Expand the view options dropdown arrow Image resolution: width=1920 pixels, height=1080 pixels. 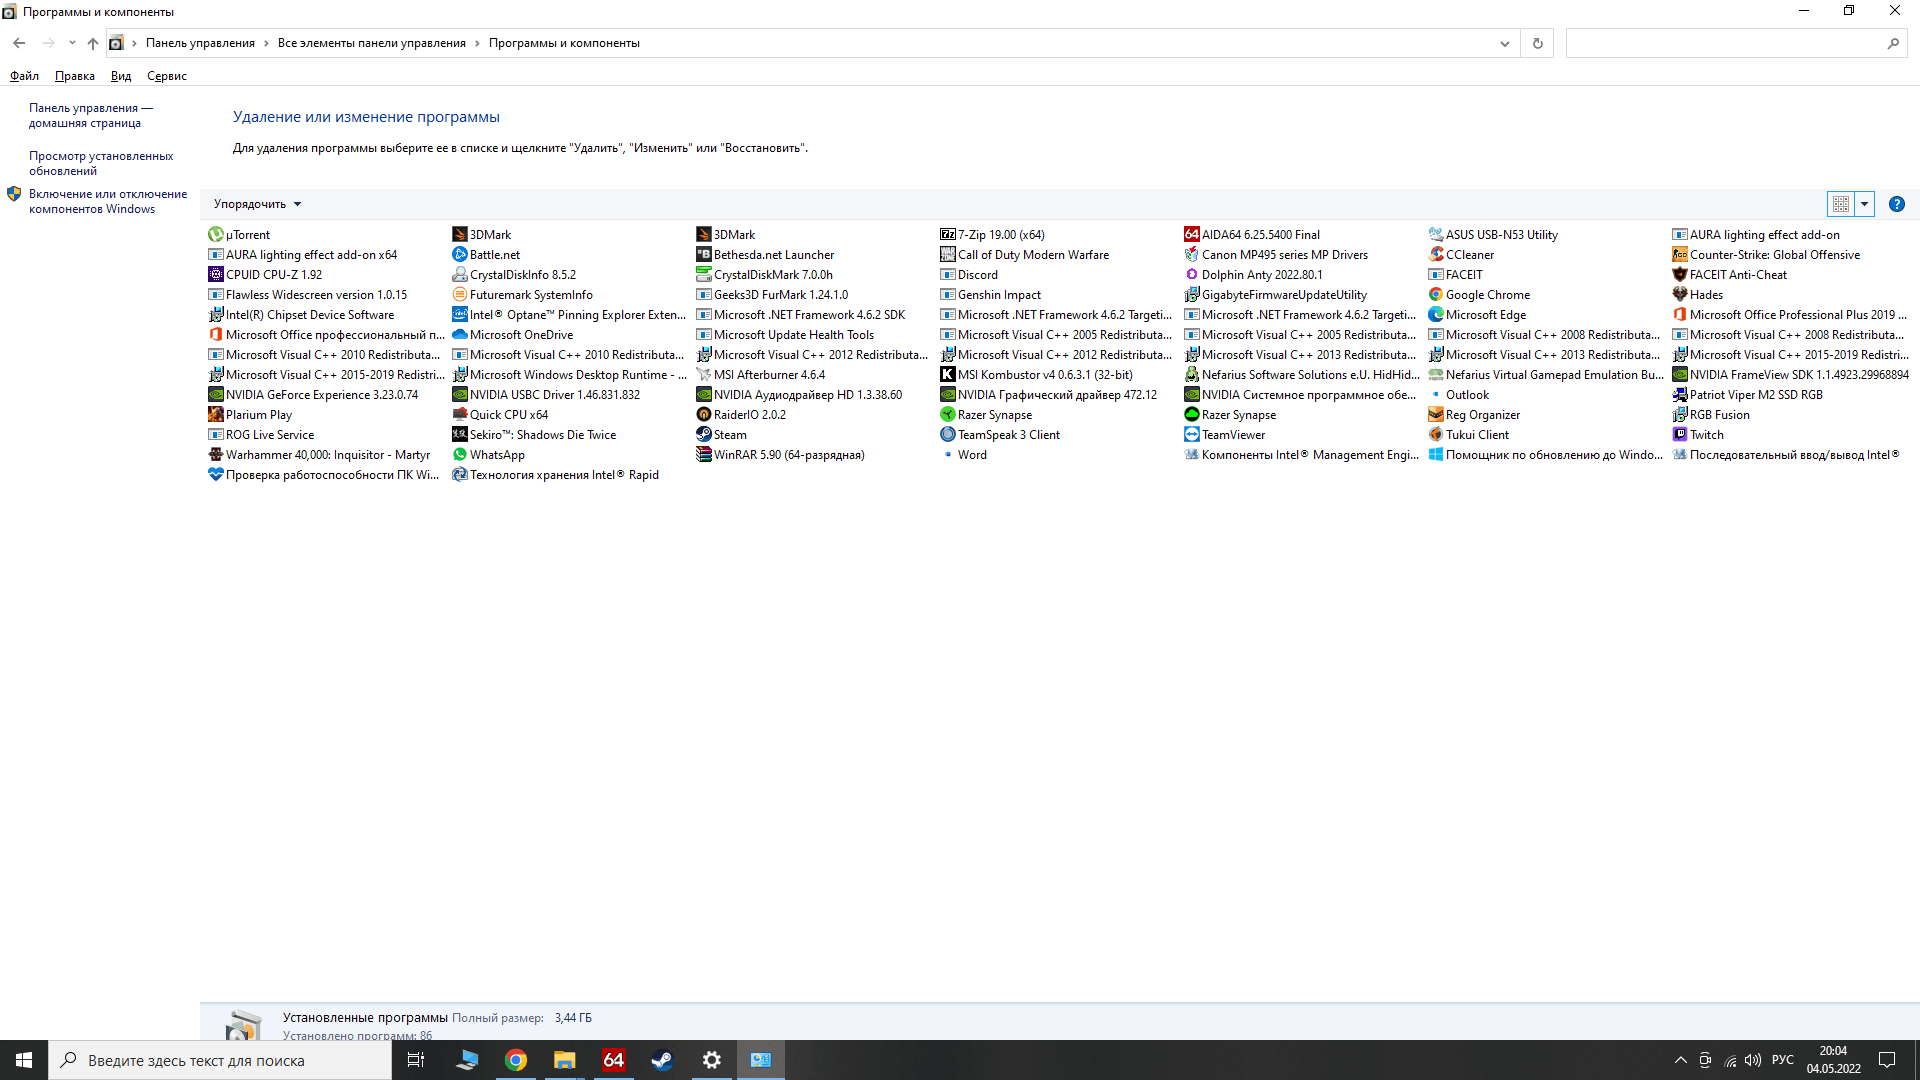click(x=1864, y=204)
